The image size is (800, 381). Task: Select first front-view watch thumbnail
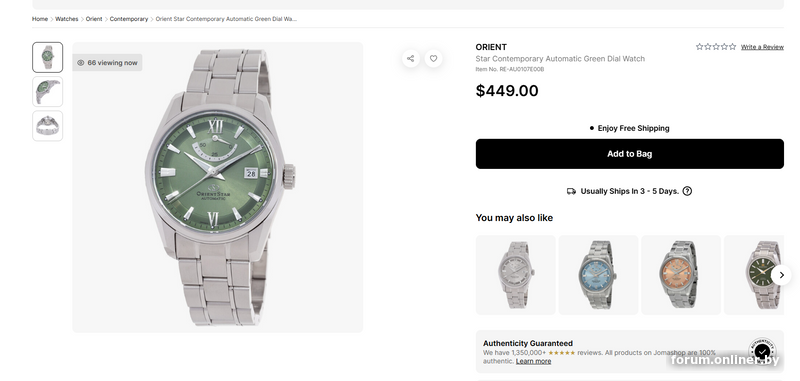pyautogui.click(x=47, y=57)
